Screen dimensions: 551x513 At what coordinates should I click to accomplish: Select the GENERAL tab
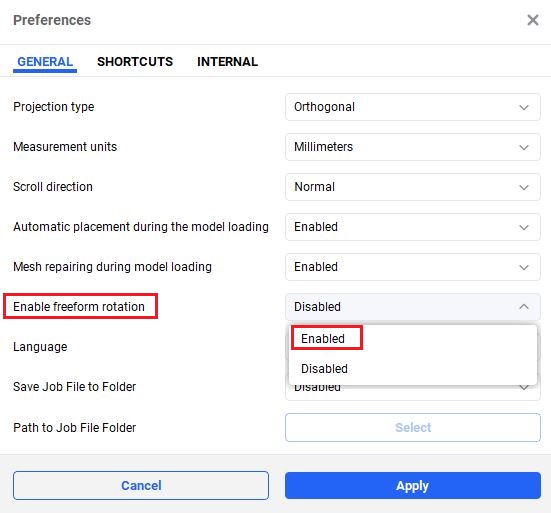[45, 61]
